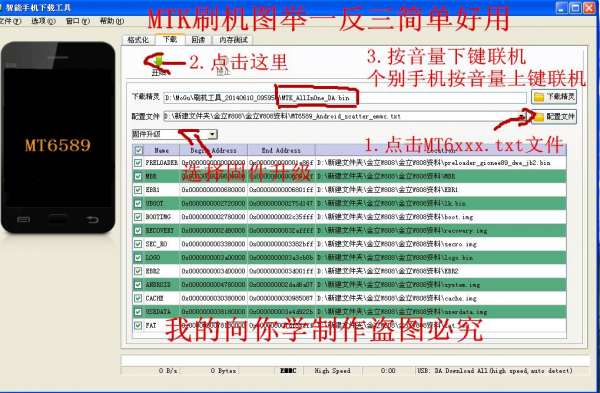Open the 文件 menu
Viewport: 600px width, 393px height.
pos(10,21)
